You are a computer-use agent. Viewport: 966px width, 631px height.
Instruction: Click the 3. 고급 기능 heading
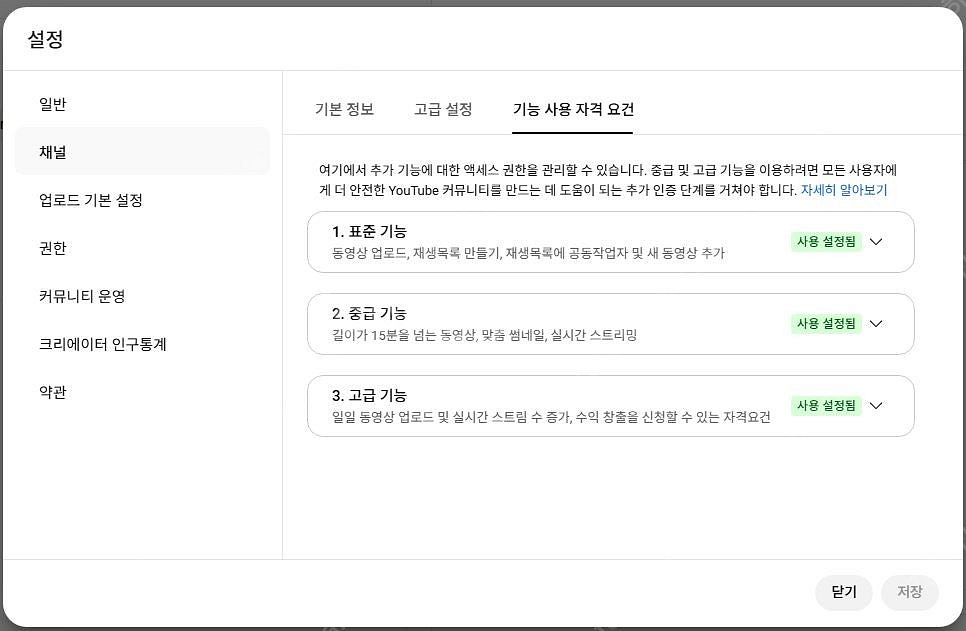(x=369, y=396)
